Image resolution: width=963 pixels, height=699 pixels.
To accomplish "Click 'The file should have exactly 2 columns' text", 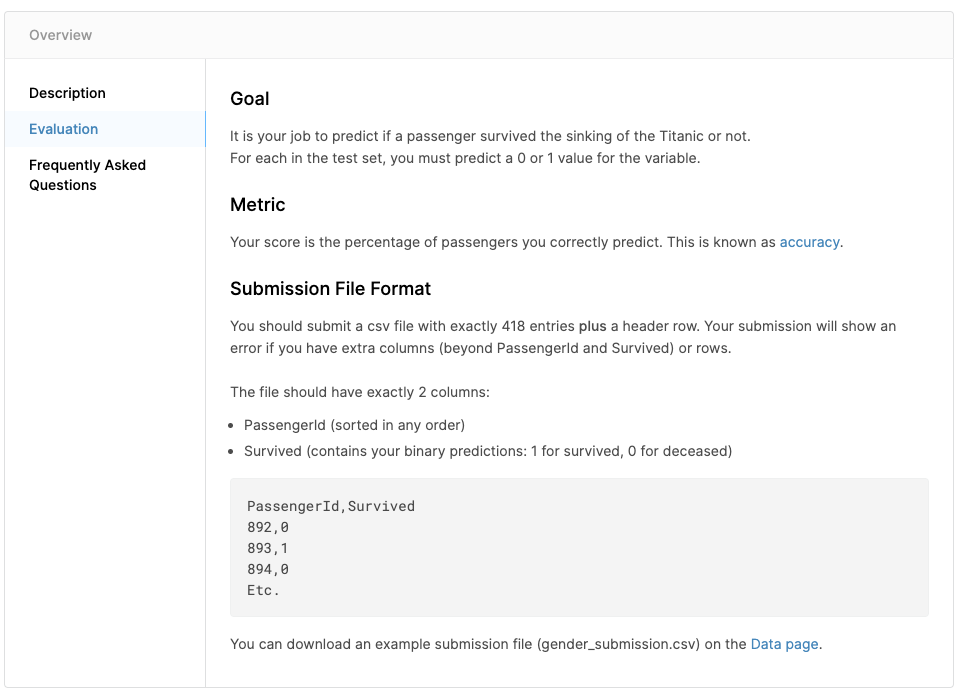I will pos(360,392).
